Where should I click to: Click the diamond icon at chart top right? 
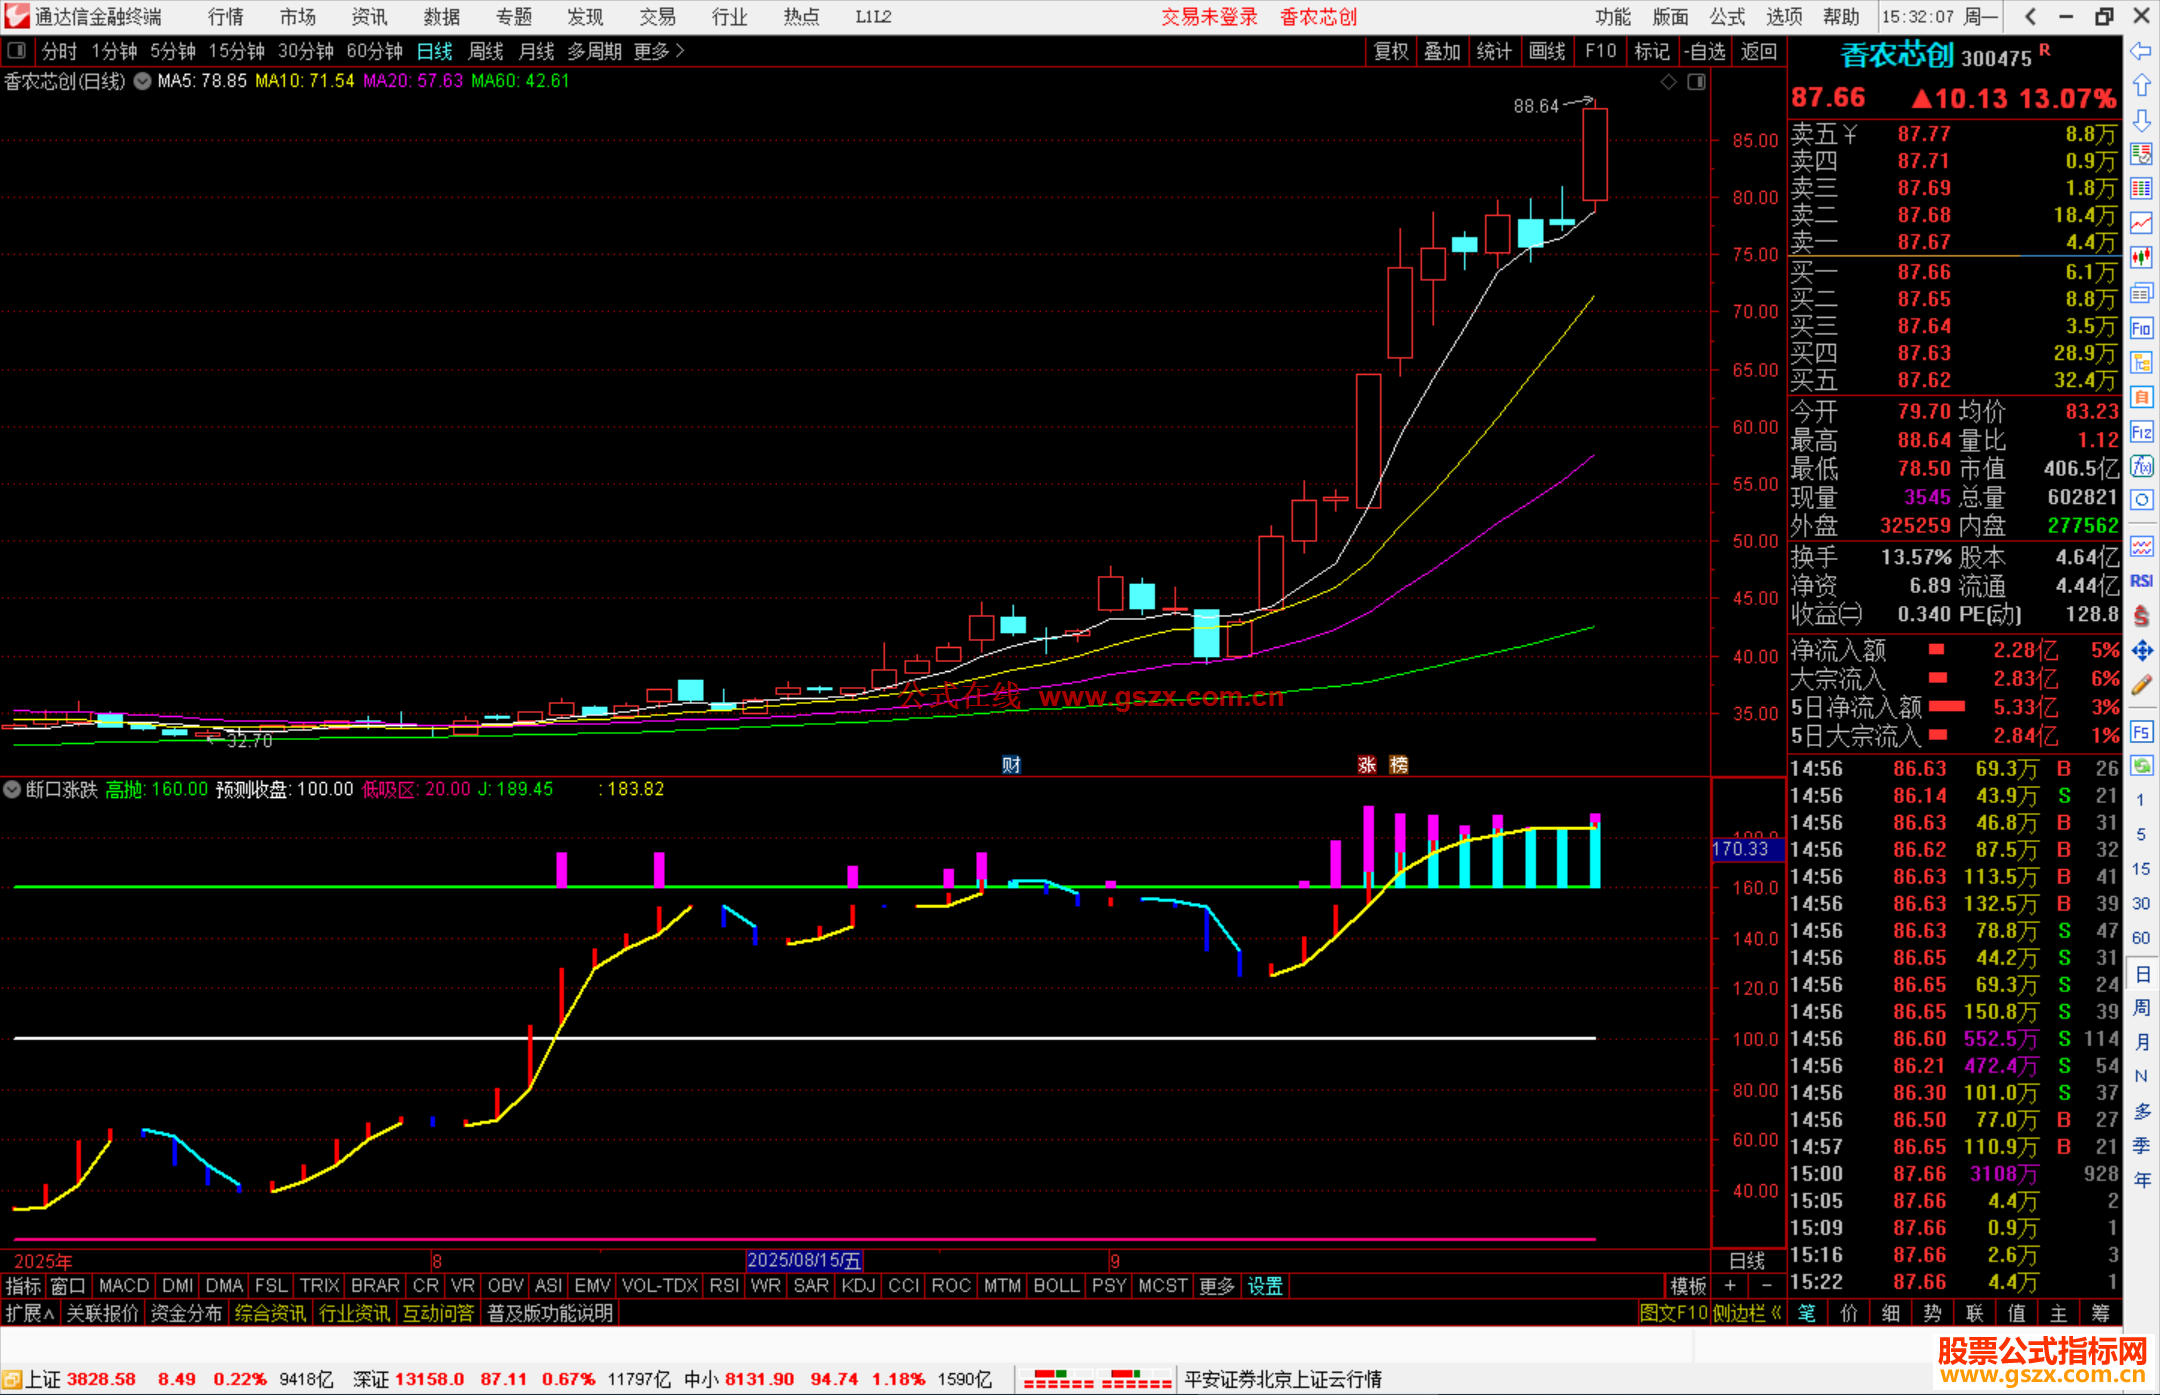pyautogui.click(x=1669, y=82)
